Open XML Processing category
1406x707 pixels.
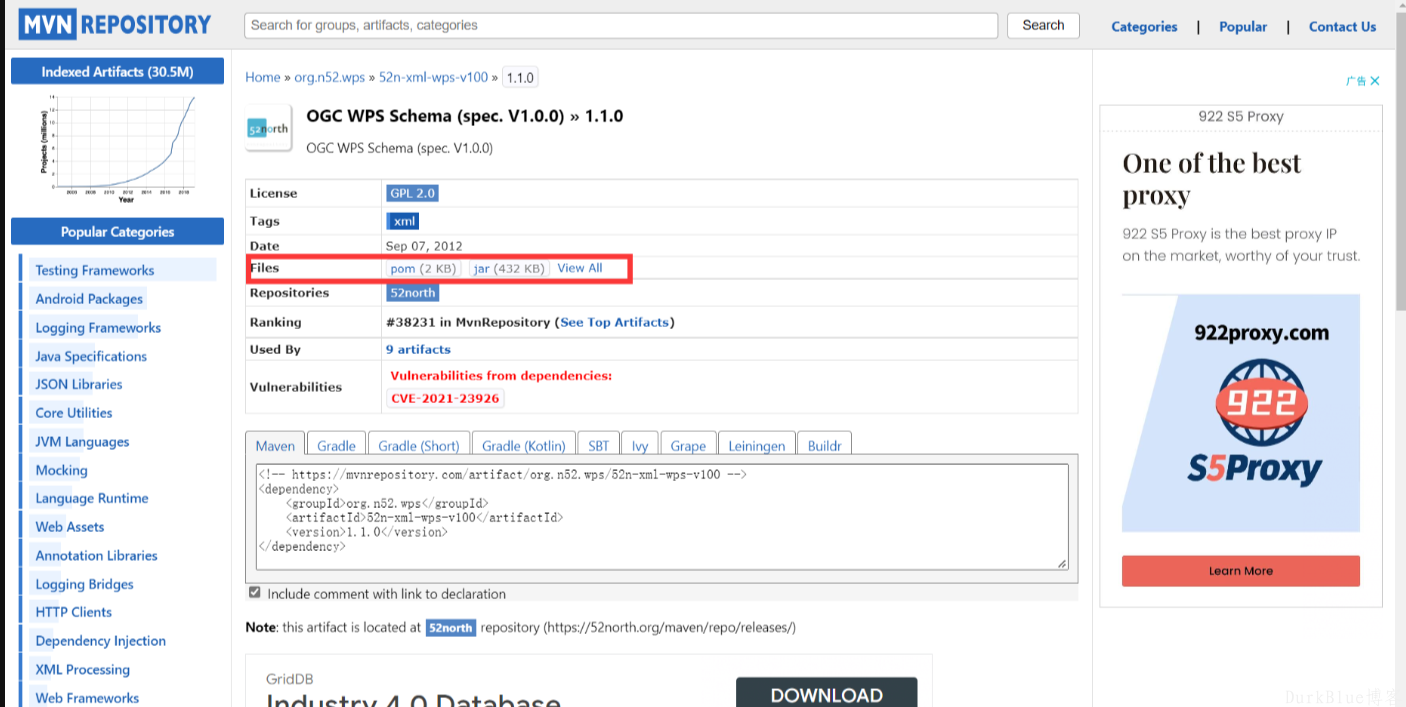pos(83,669)
